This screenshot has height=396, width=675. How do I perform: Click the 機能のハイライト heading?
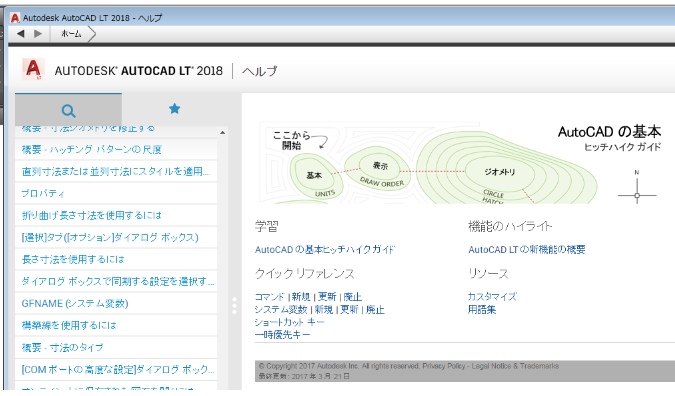[x=510, y=226]
